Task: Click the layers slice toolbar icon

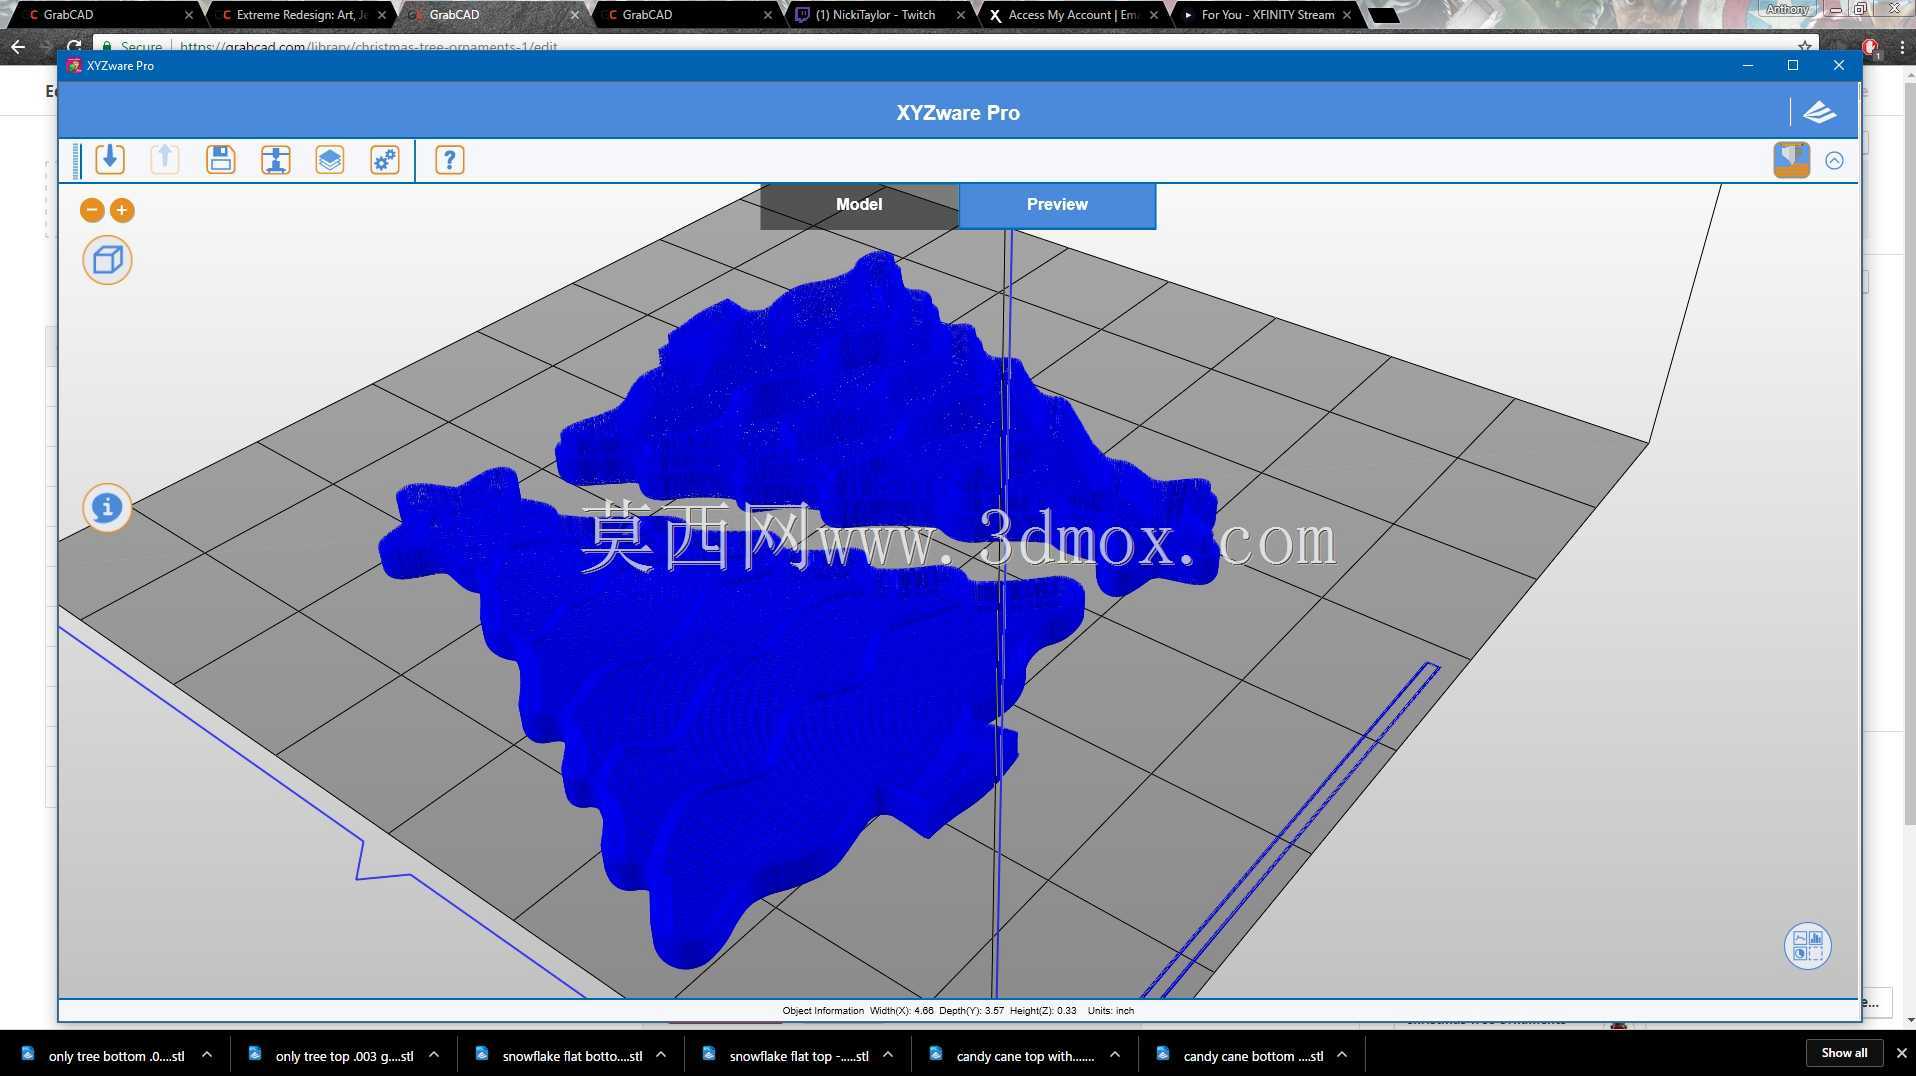Action: pos(330,160)
